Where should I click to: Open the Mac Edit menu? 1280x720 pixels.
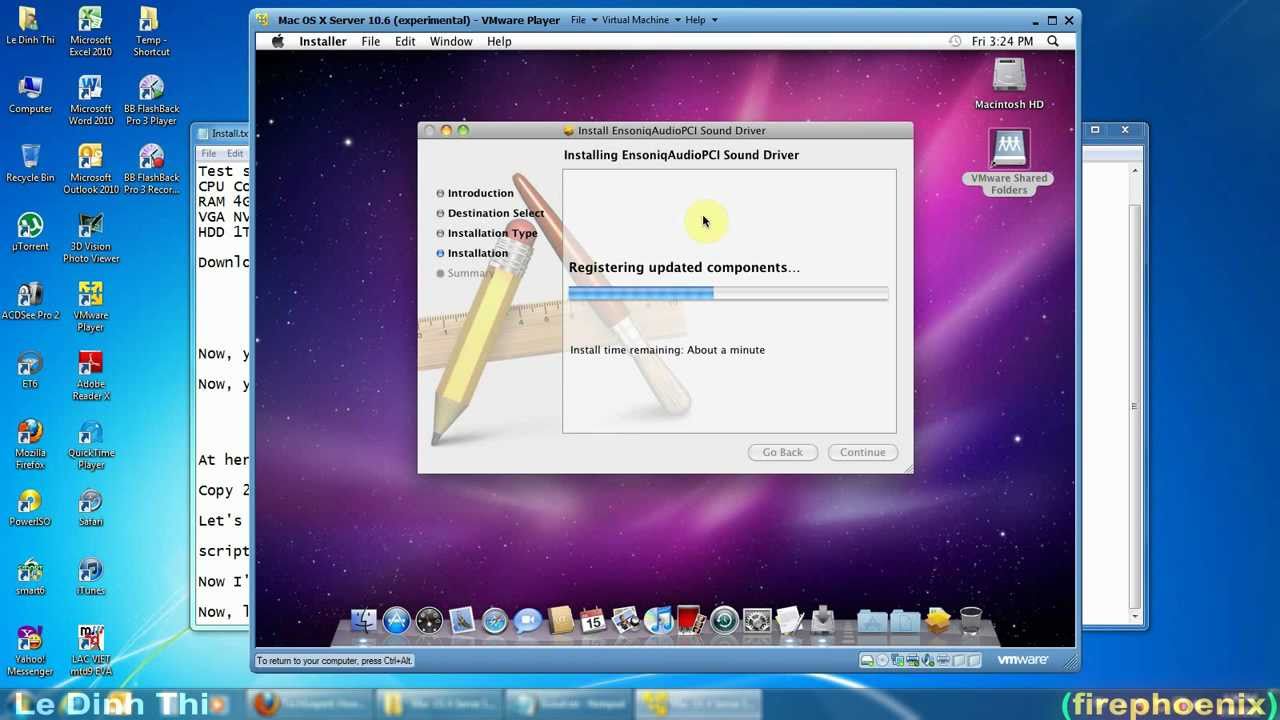(x=405, y=41)
